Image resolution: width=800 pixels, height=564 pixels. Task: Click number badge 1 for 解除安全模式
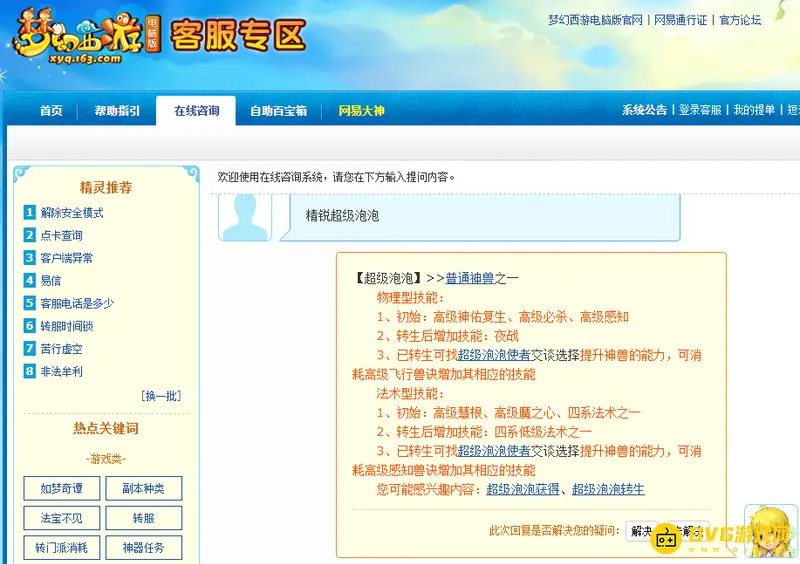click(x=30, y=212)
